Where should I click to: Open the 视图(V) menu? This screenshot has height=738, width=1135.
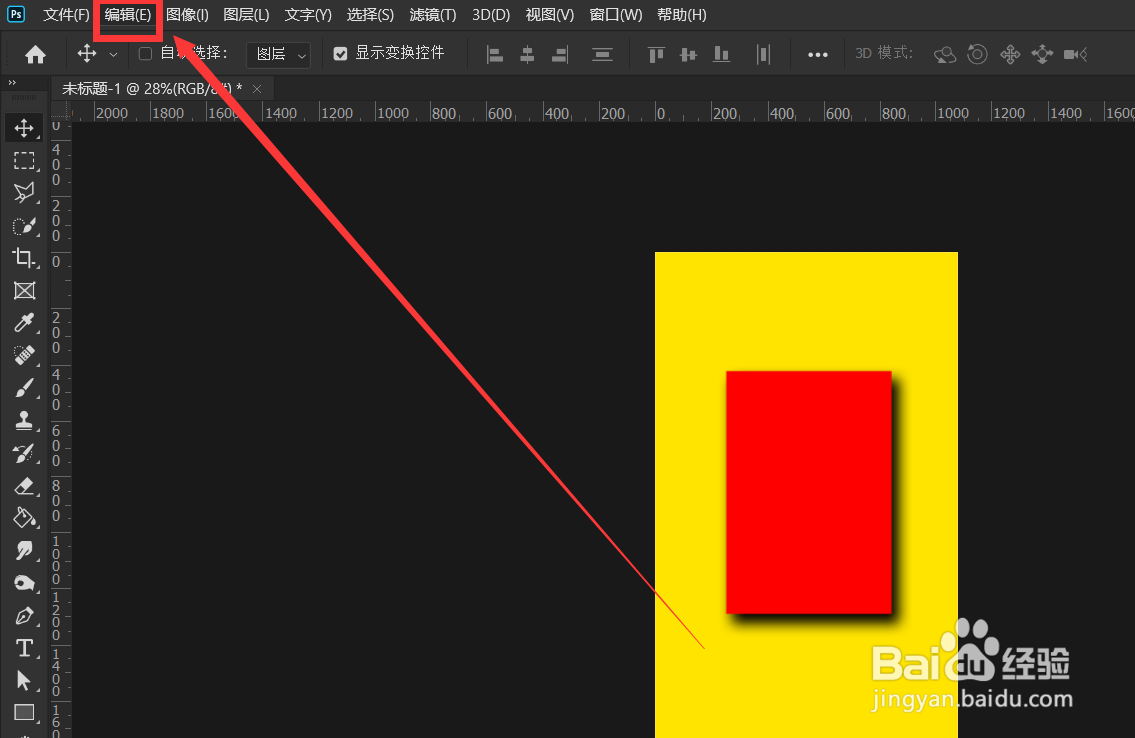[549, 14]
